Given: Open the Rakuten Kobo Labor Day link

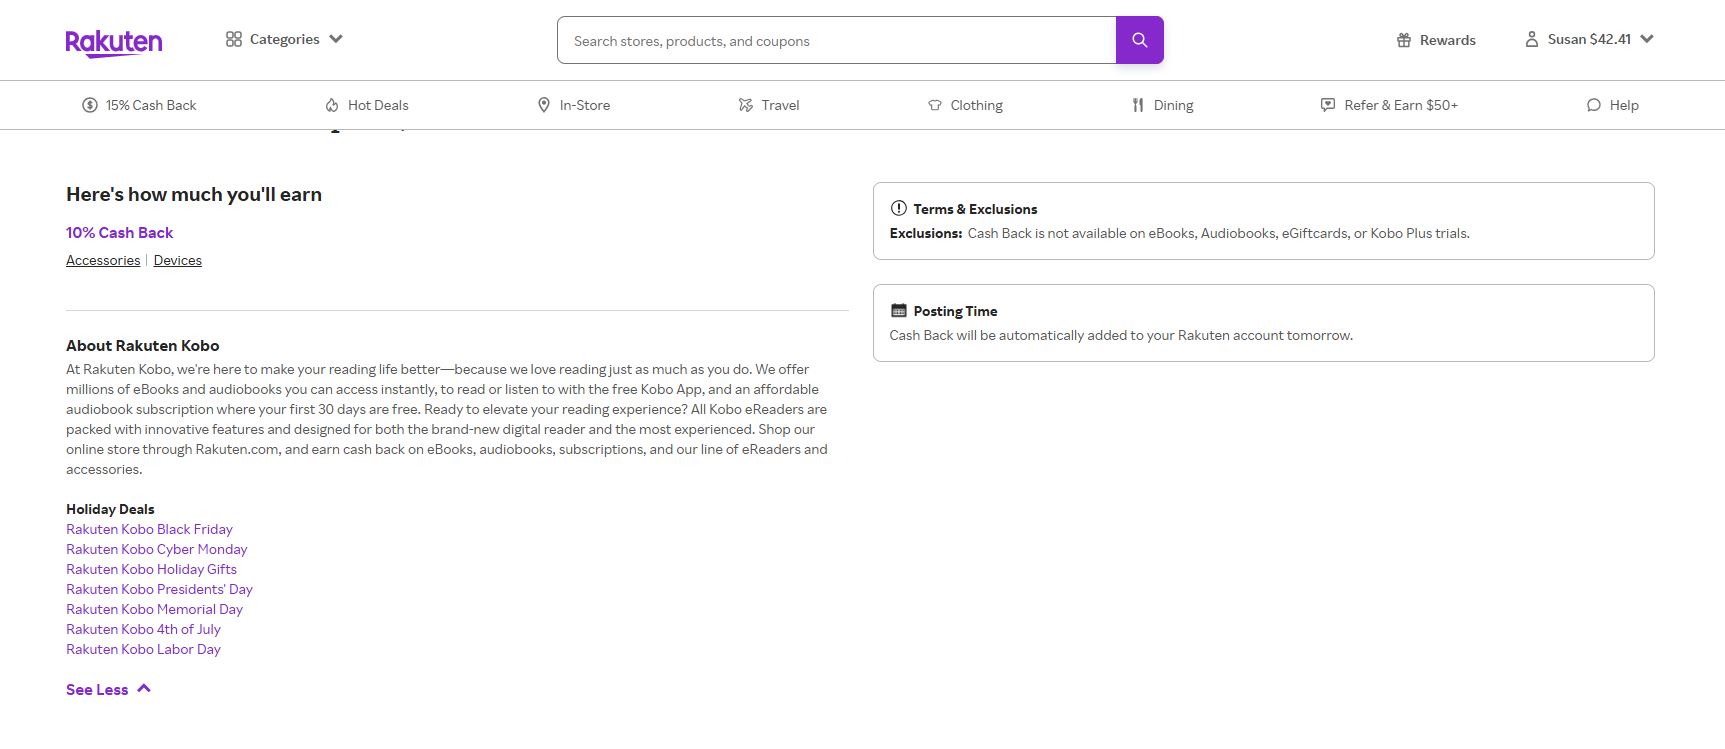Looking at the screenshot, I should [x=143, y=649].
